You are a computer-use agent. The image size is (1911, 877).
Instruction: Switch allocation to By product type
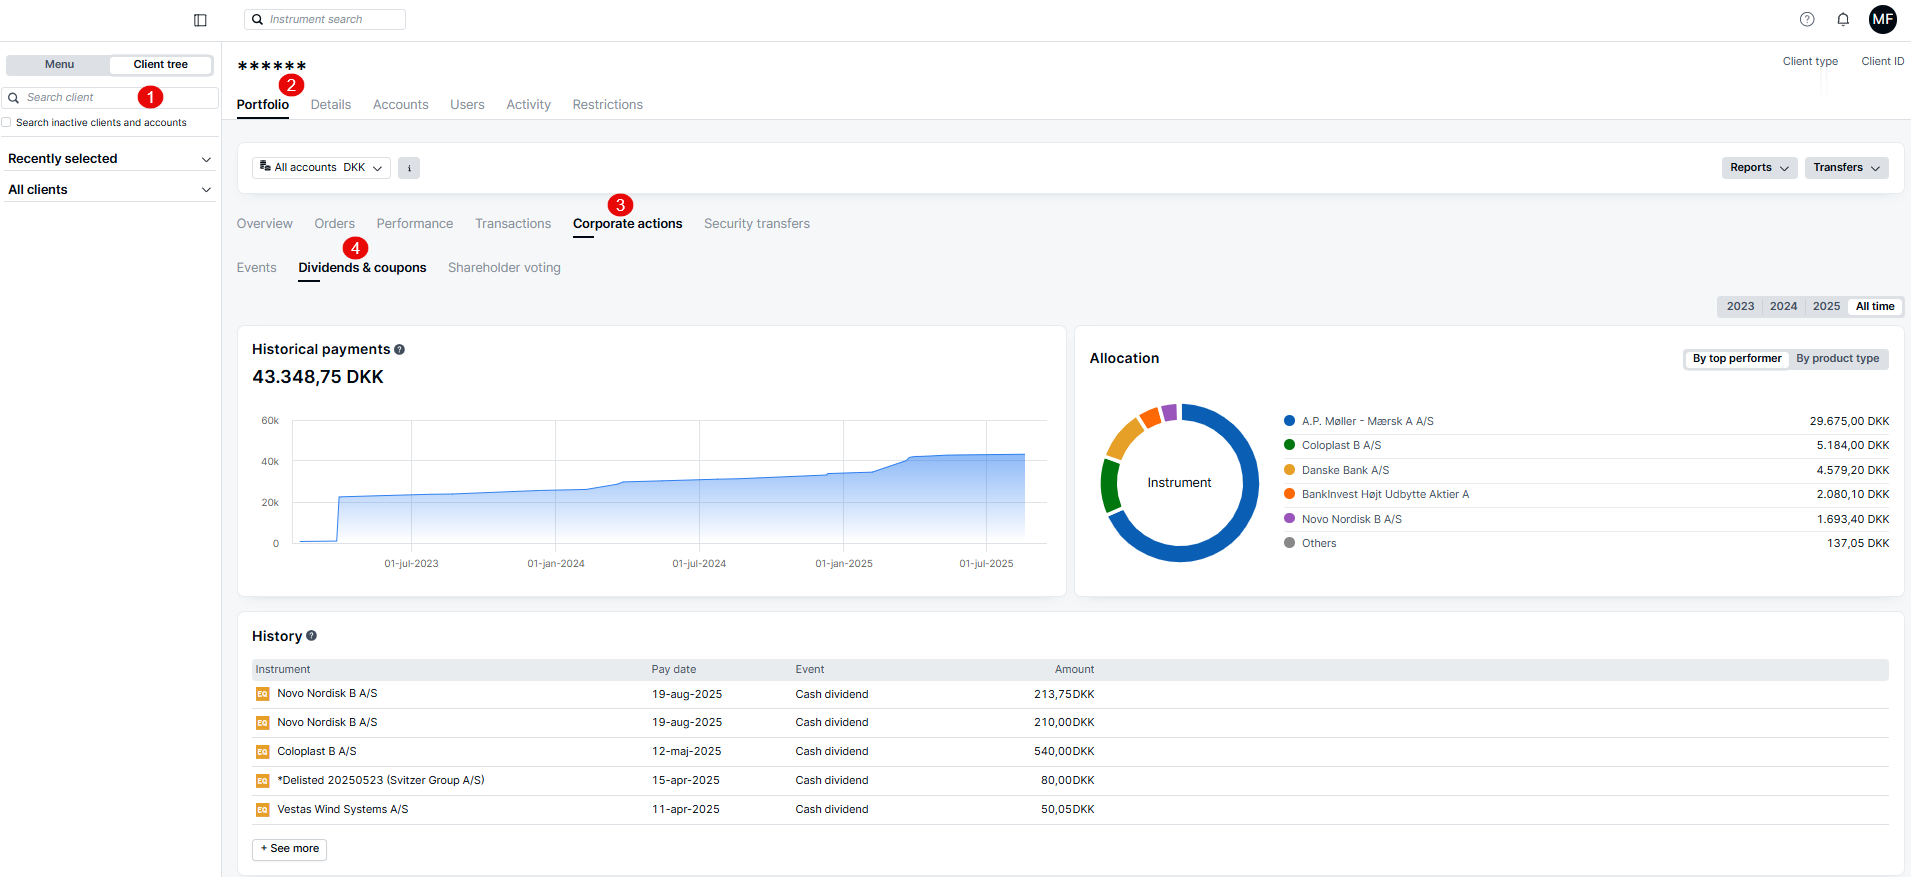pyautogui.click(x=1837, y=359)
